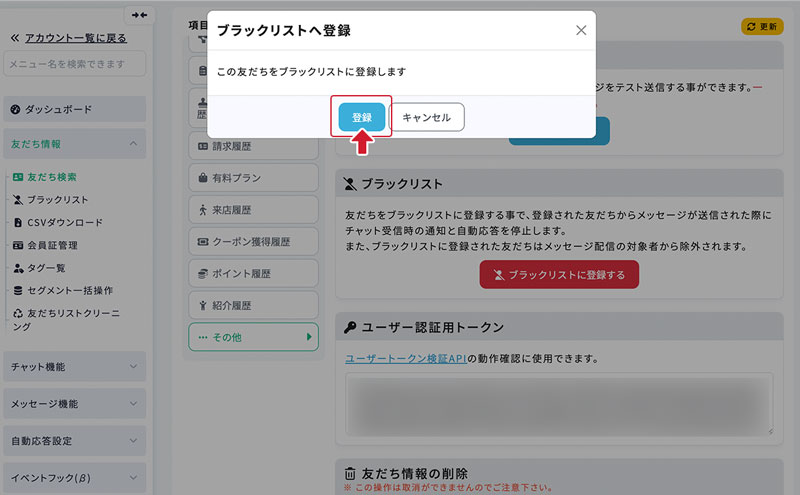The width and height of the screenshot is (800, 495).
Task: Click the キャンセル button in dialog
Action: click(426, 117)
